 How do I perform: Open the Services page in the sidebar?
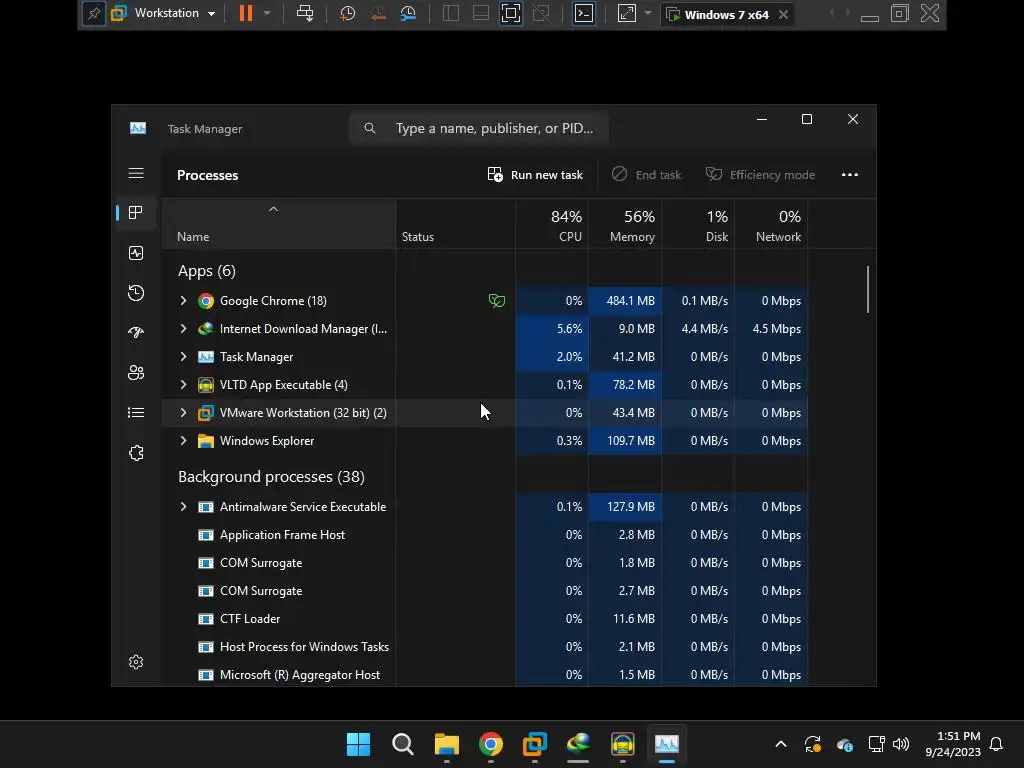(136, 453)
